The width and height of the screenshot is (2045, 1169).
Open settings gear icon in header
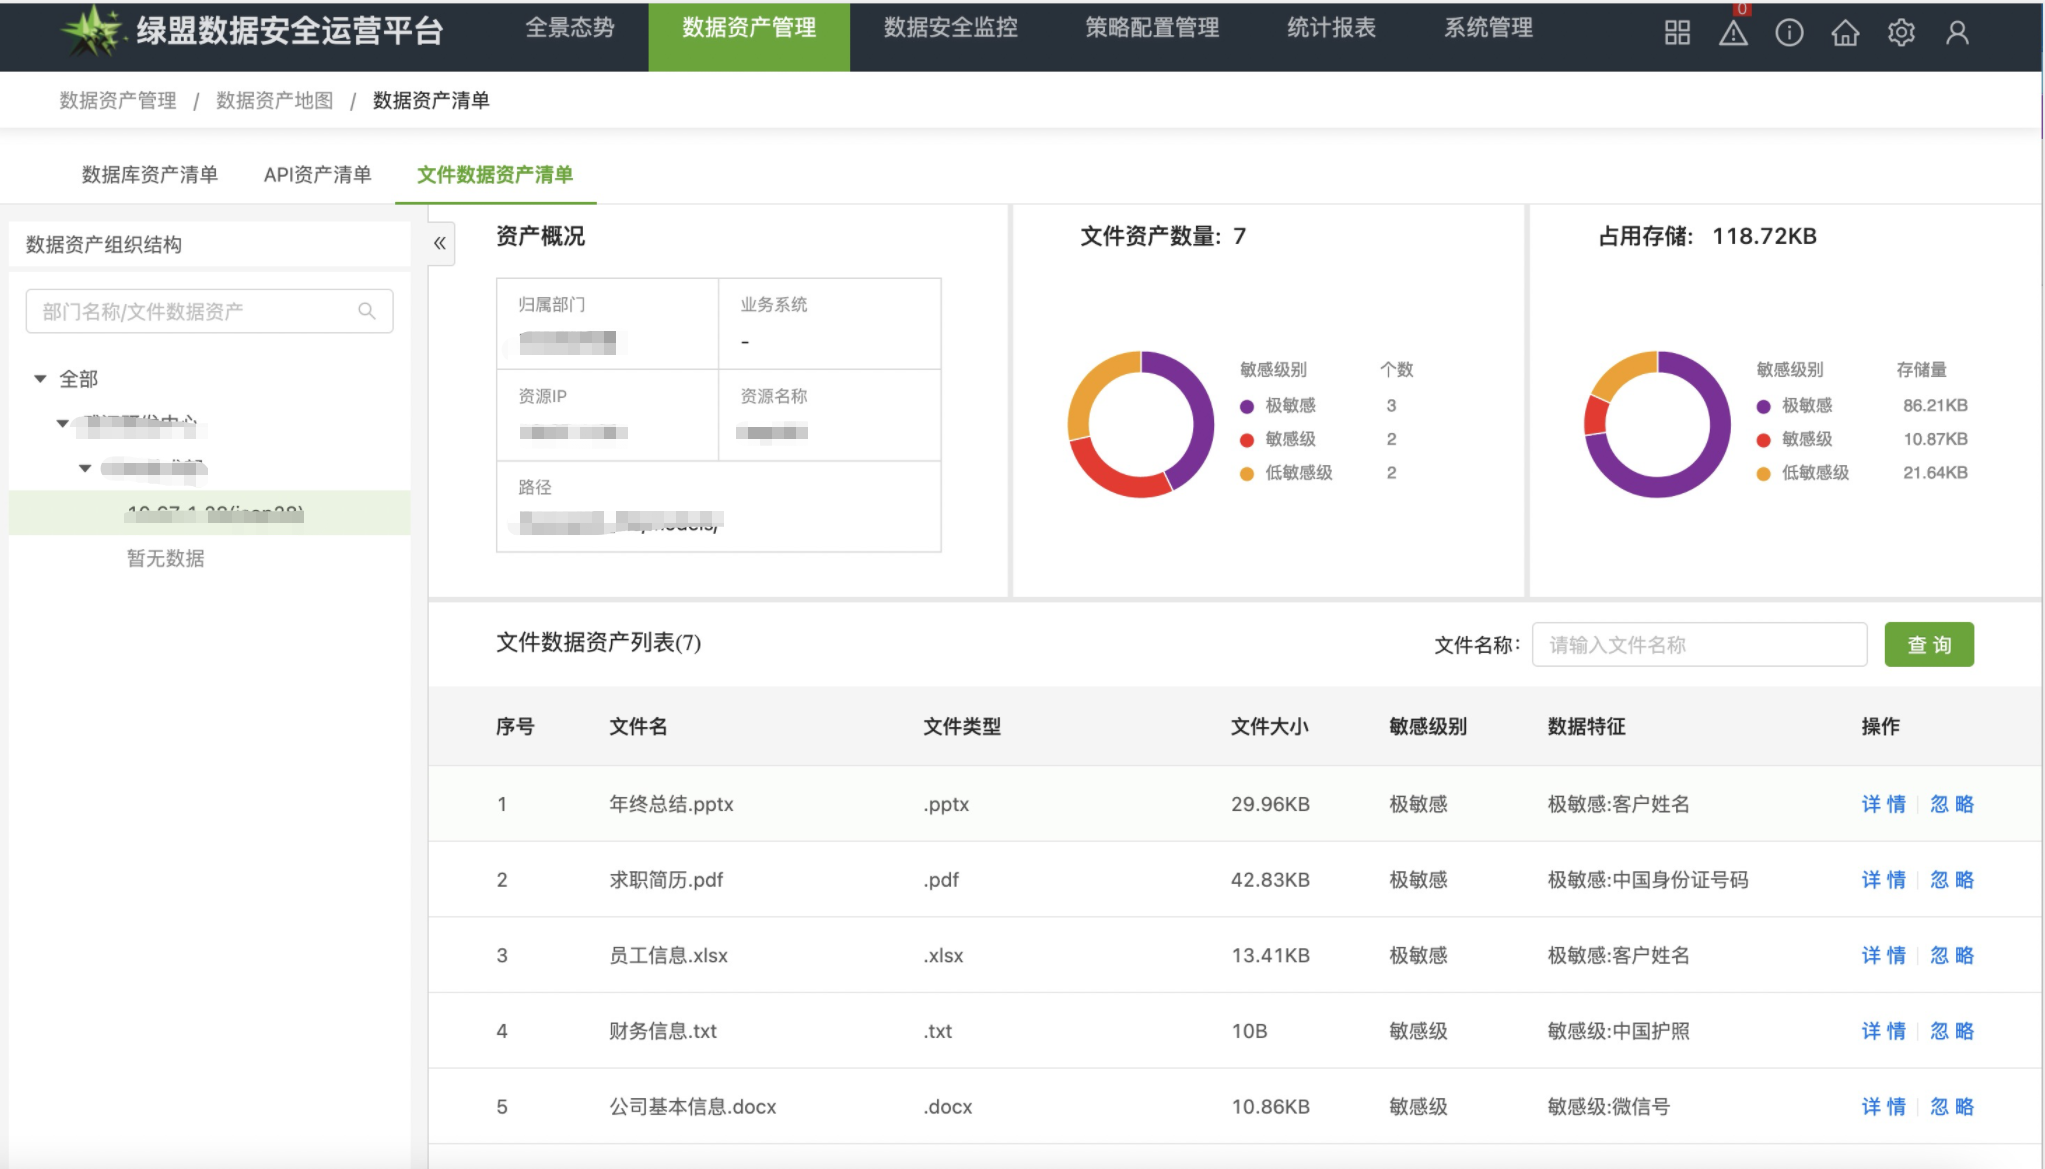[x=1901, y=33]
